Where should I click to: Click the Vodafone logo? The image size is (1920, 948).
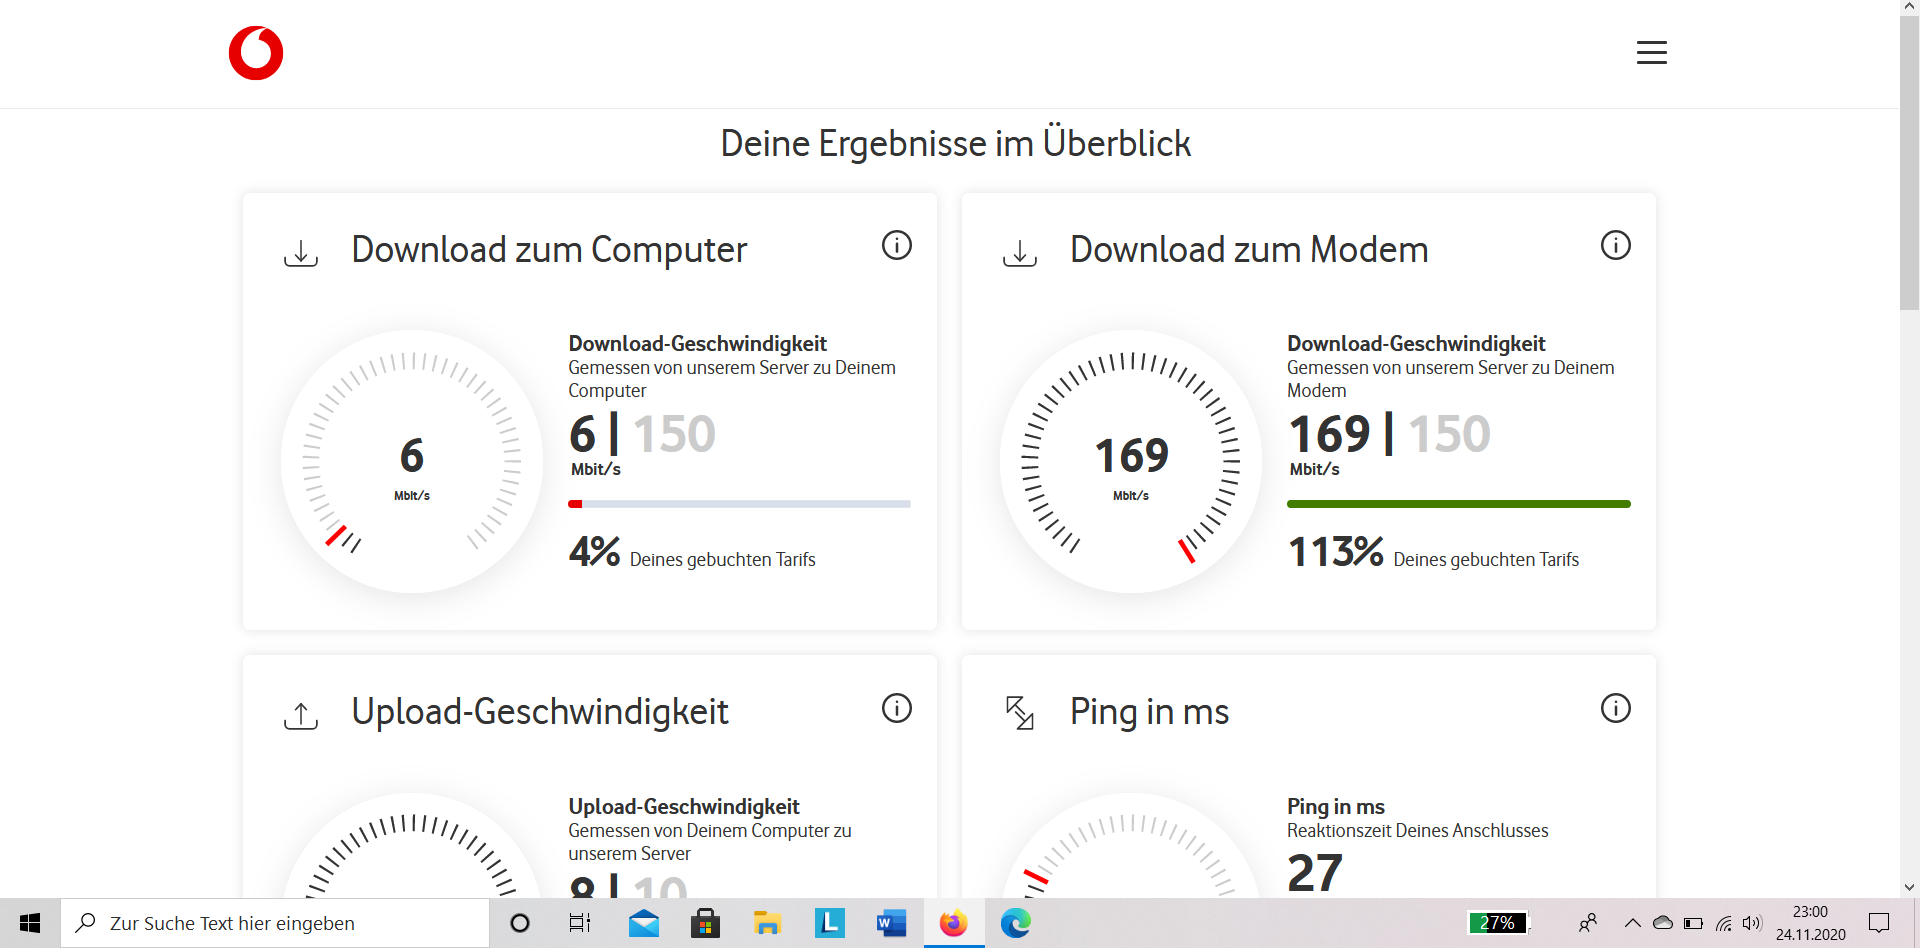[255, 53]
